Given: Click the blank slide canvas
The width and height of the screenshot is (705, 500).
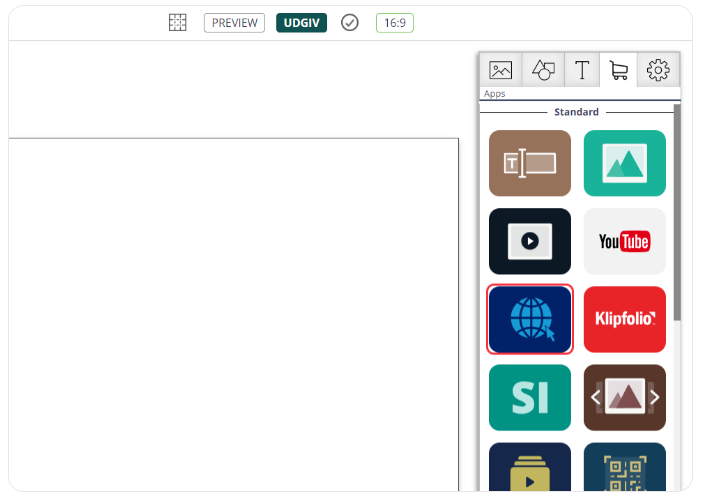Looking at the screenshot, I should (x=233, y=315).
